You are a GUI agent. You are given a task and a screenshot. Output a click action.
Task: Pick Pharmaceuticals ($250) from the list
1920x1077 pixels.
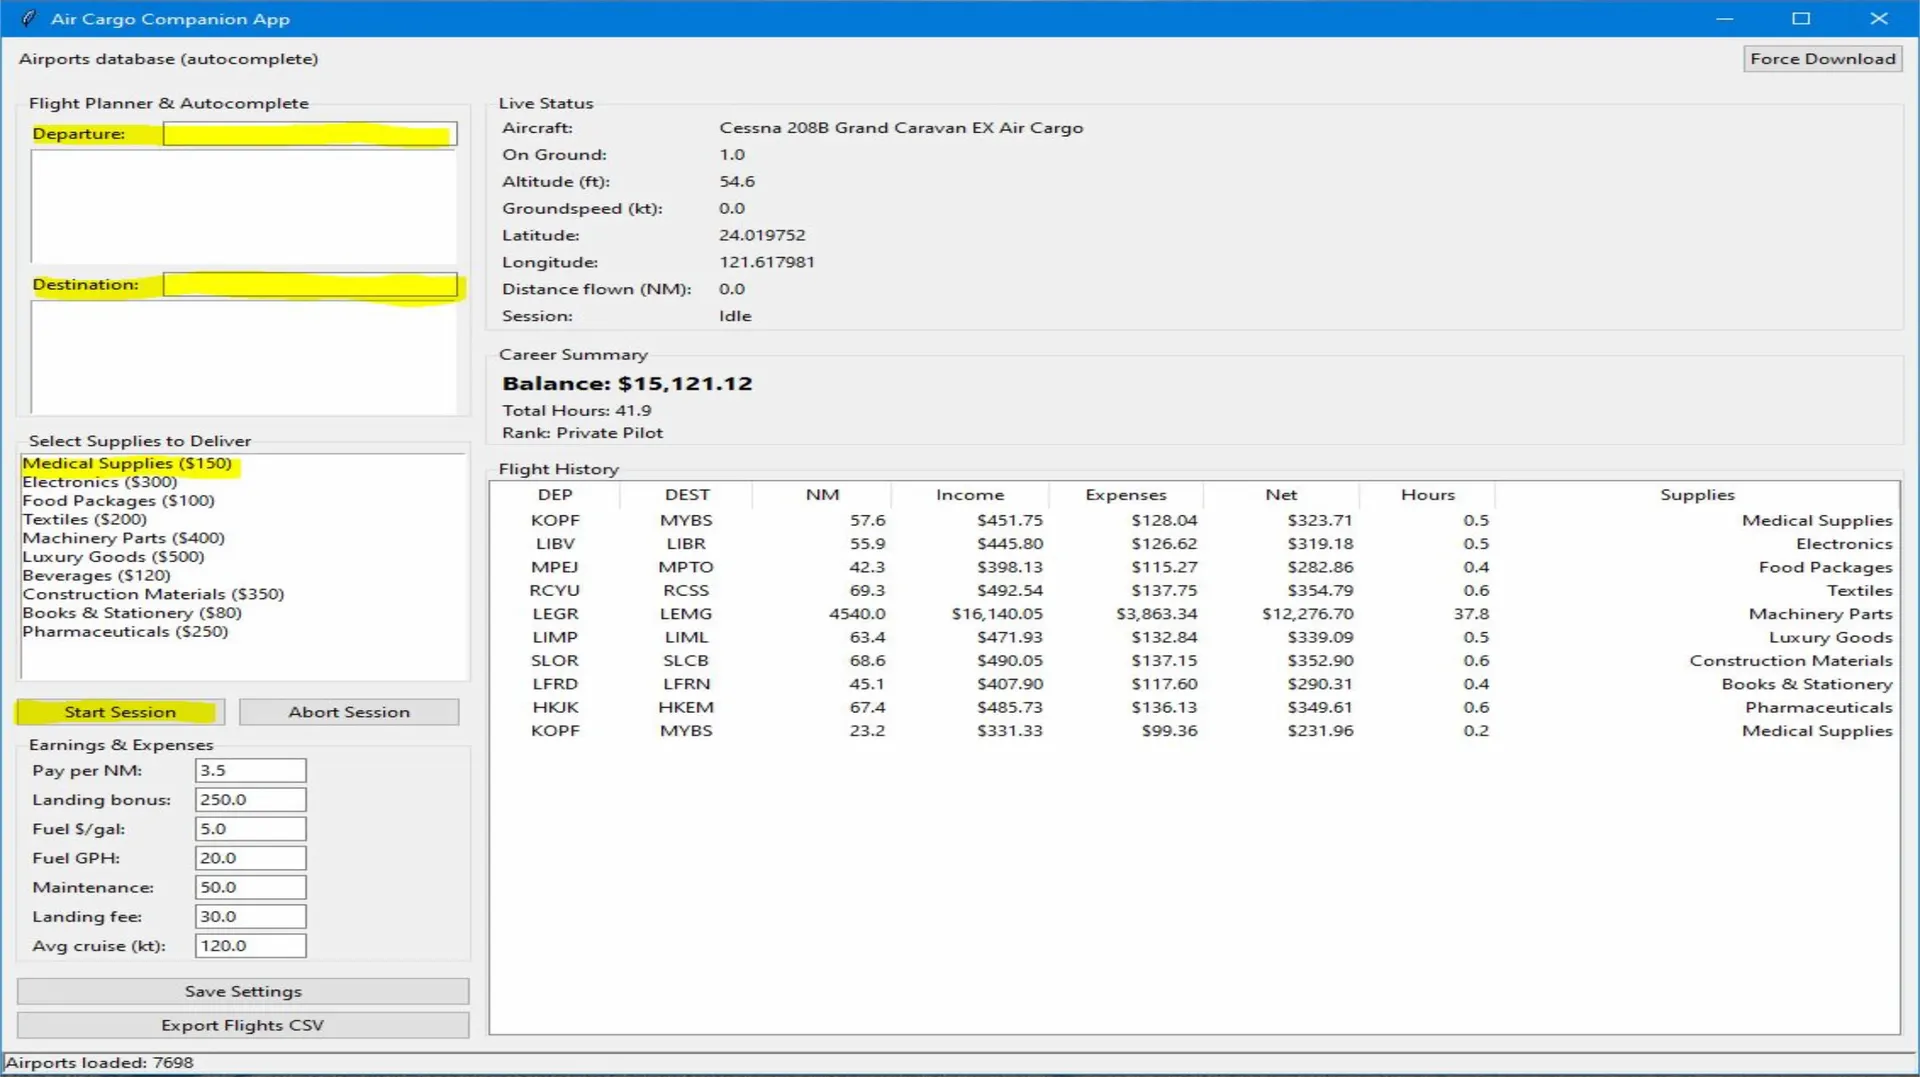[125, 632]
